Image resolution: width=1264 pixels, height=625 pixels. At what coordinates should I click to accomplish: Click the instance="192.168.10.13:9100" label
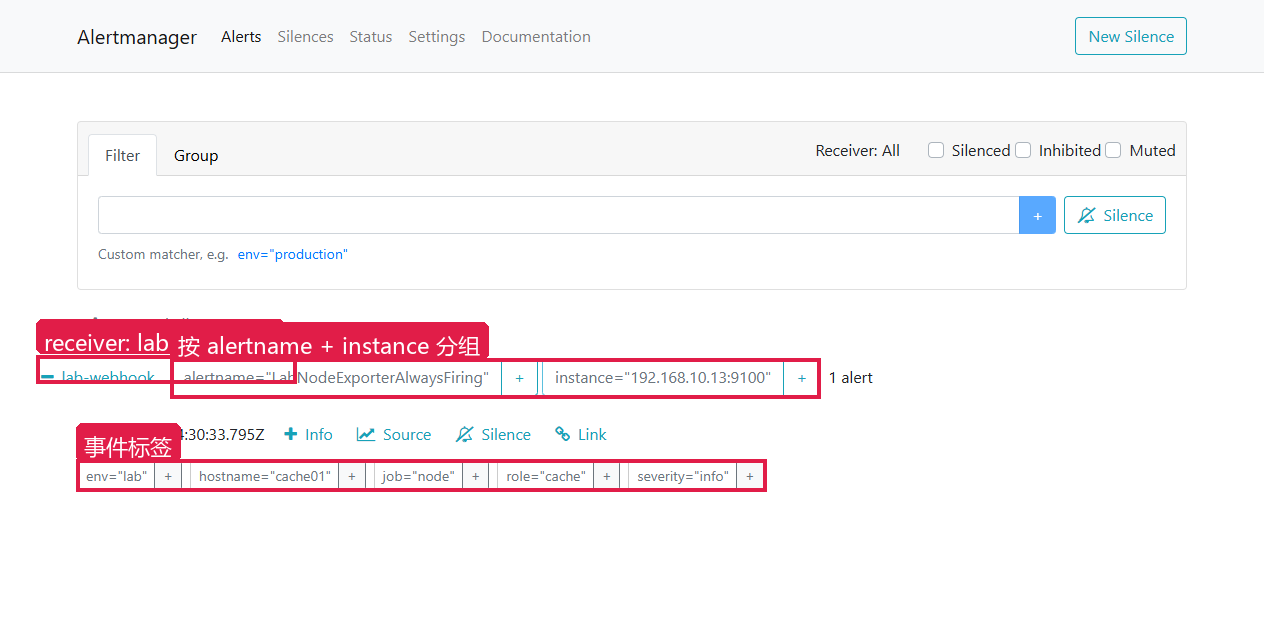point(663,378)
